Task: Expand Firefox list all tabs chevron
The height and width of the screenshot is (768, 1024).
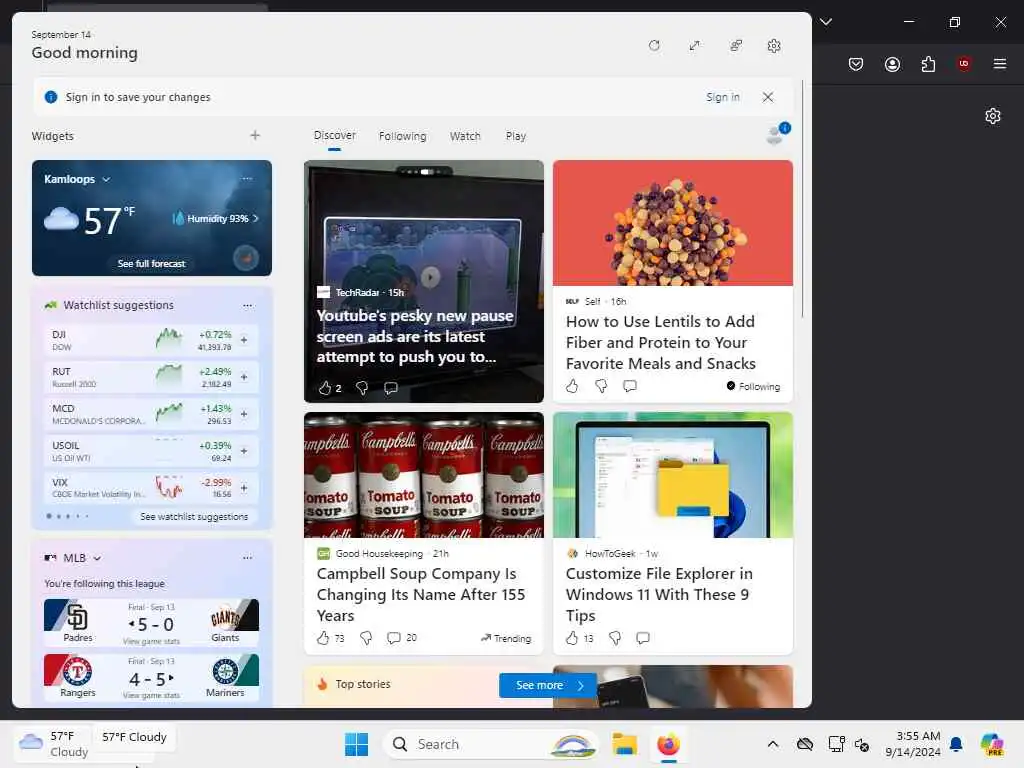Action: click(826, 22)
